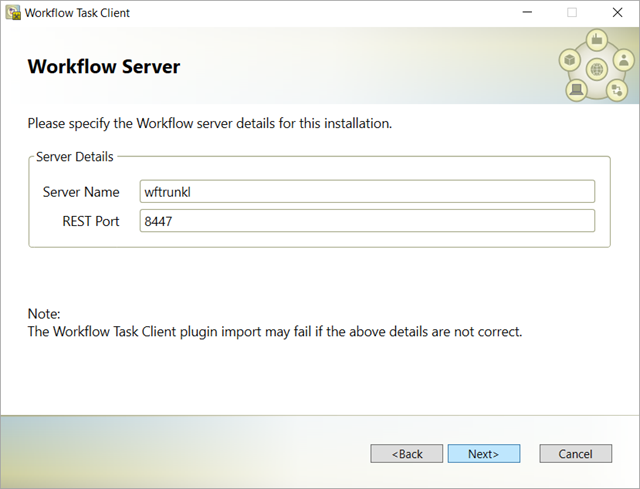Image resolution: width=640 pixels, height=489 pixels.
Task: Go back with the <Back button
Action: [x=407, y=453]
